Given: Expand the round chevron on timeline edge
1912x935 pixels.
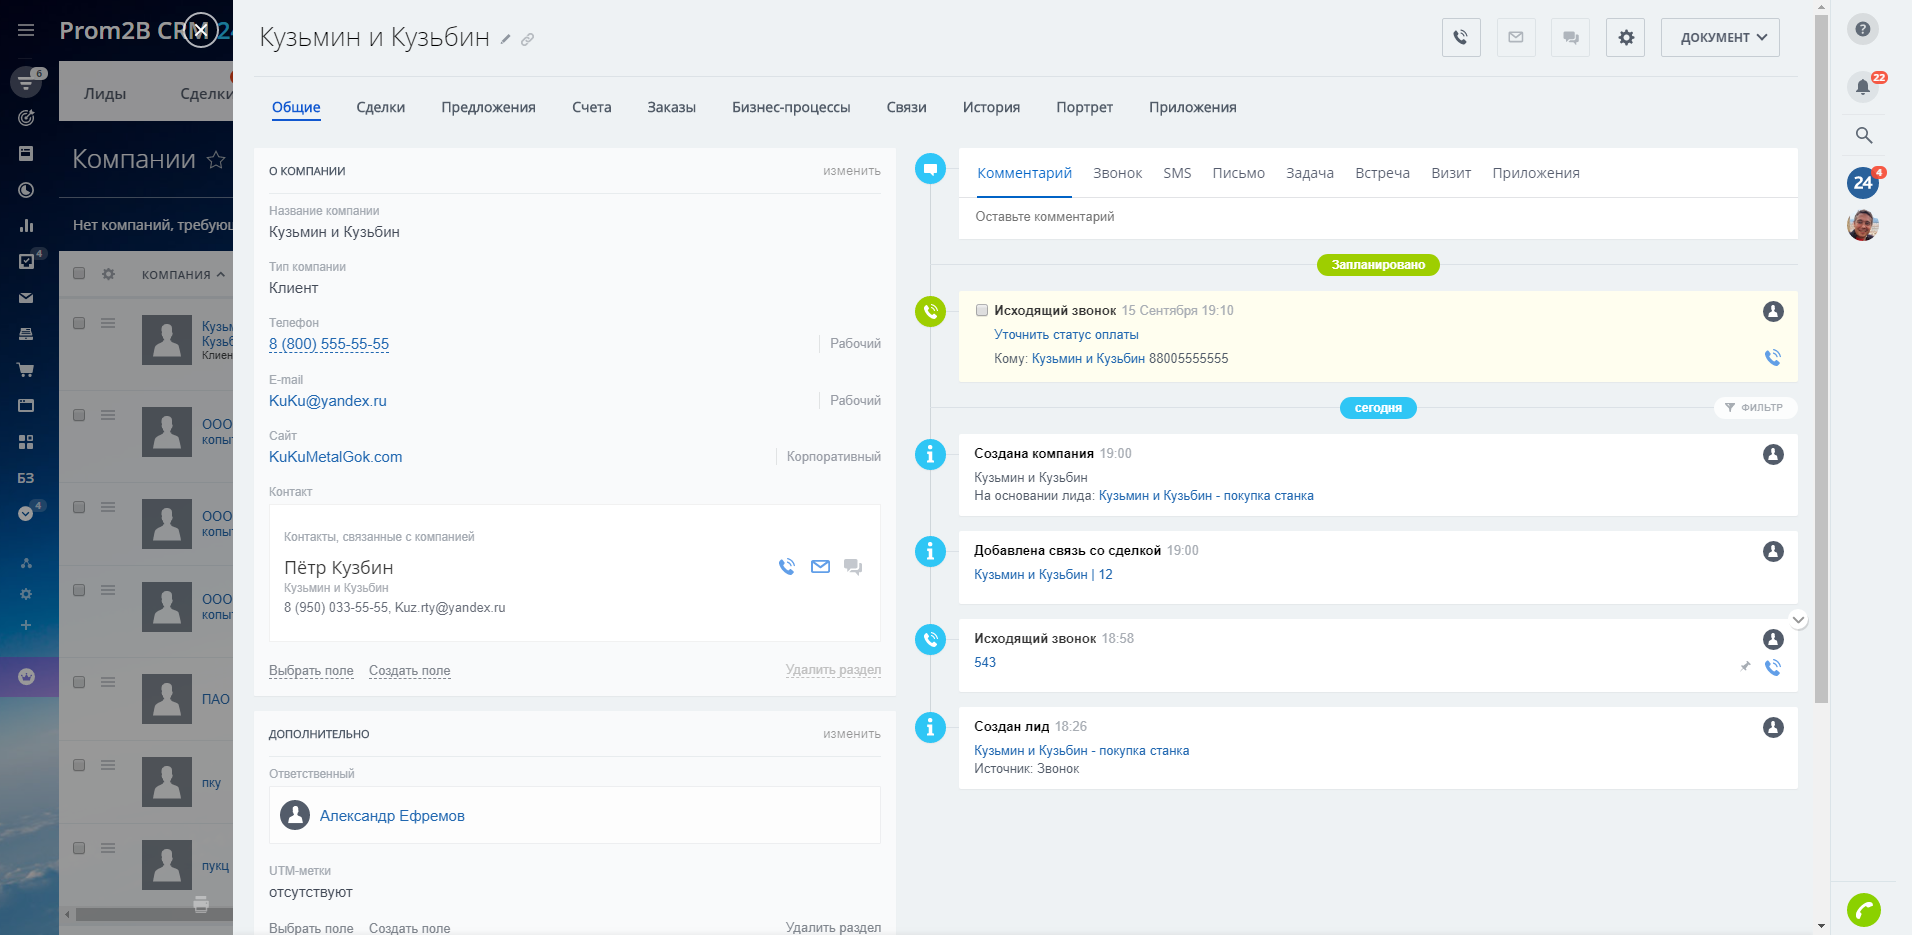Looking at the screenshot, I should point(1798,620).
